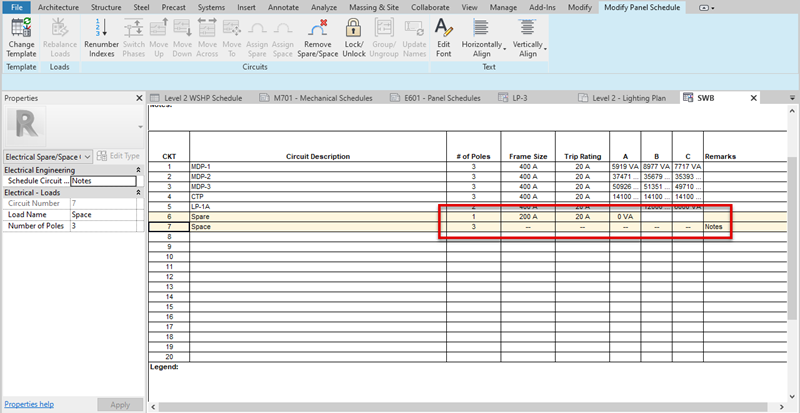Expand the Electrical Spare/Space type selector
800x413 pixels.
click(88, 156)
